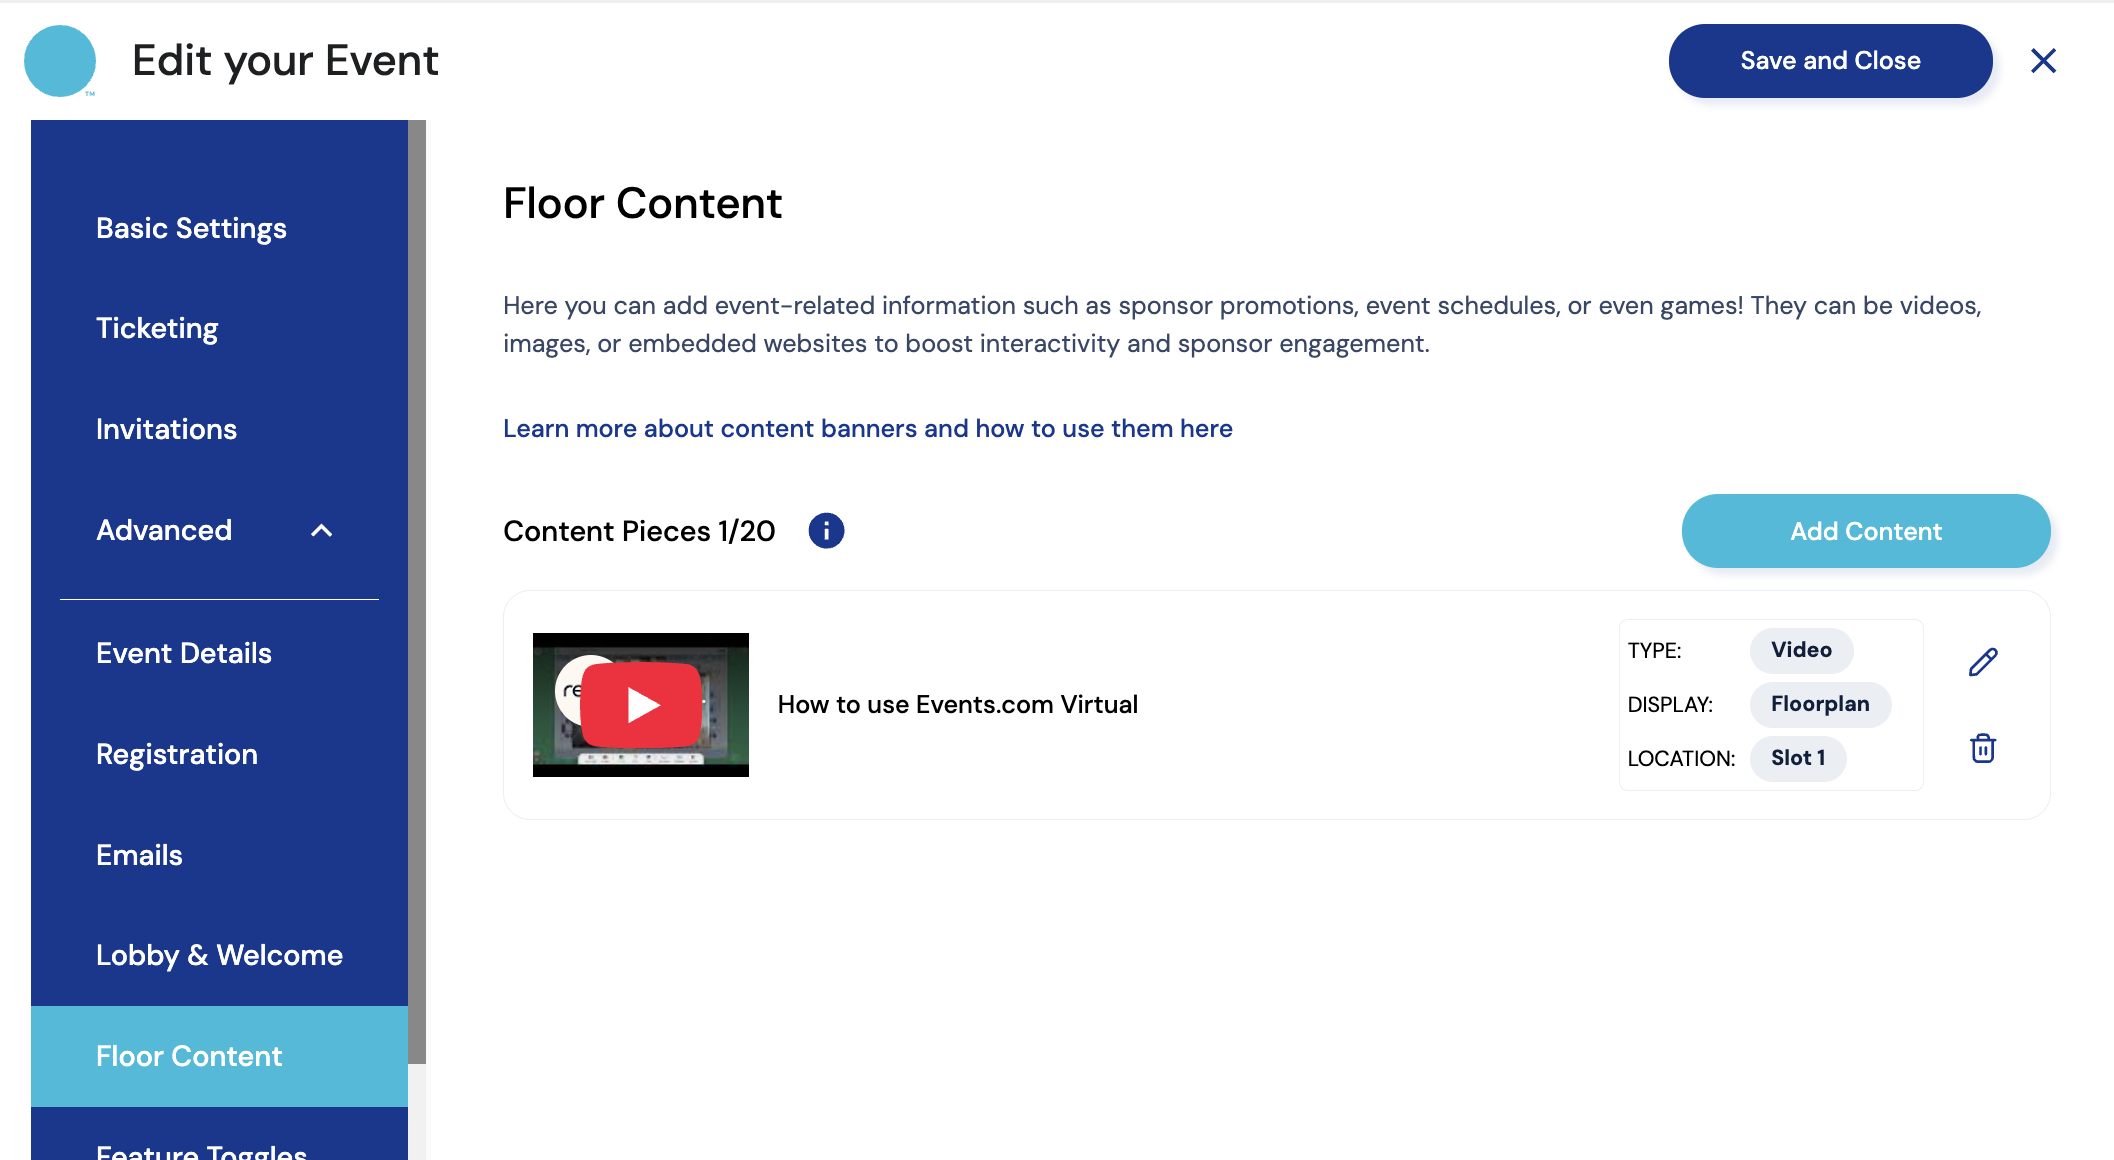Close the event editor with the X icon
Image resolution: width=2114 pixels, height=1160 pixels.
point(2043,61)
